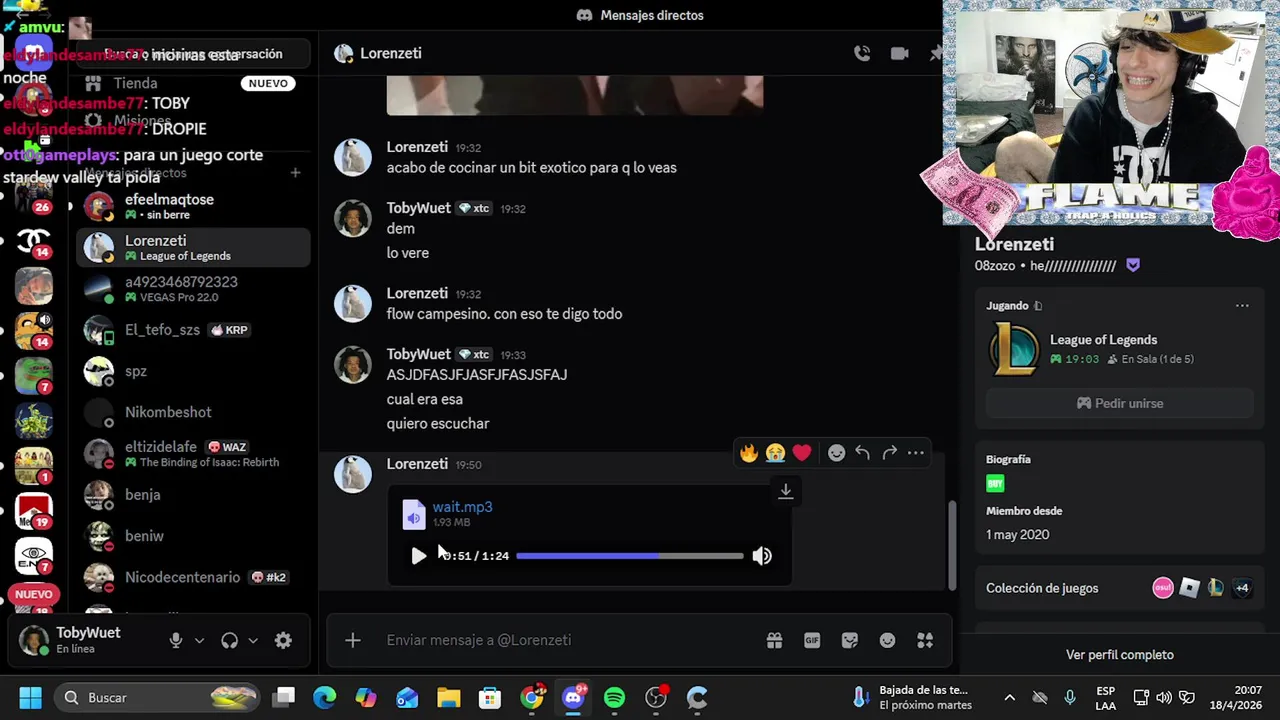Open the attachment plus button
Screen dimensions: 1280x720
click(x=353, y=640)
